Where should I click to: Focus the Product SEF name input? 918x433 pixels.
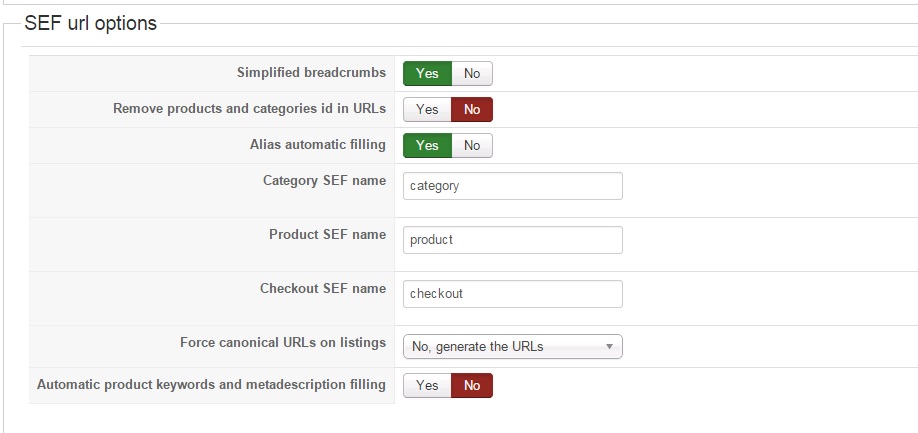[x=512, y=240]
